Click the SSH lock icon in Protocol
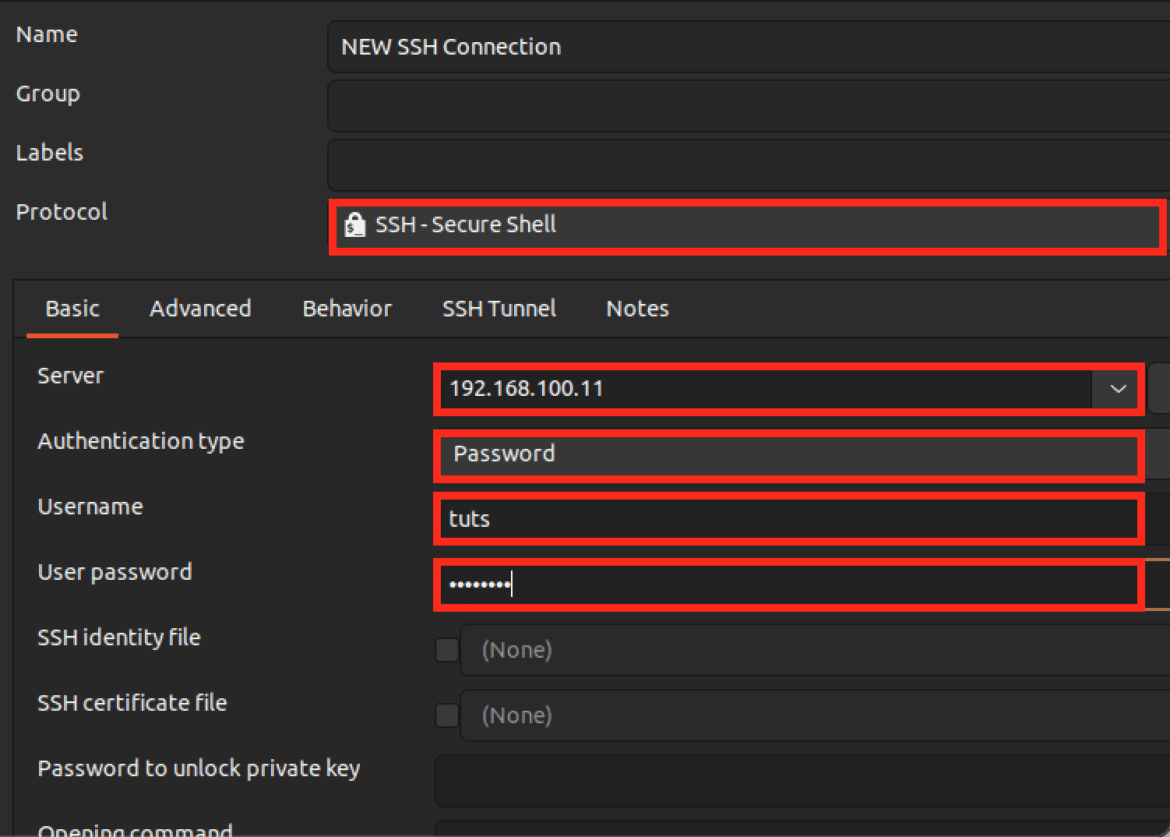 click(353, 225)
